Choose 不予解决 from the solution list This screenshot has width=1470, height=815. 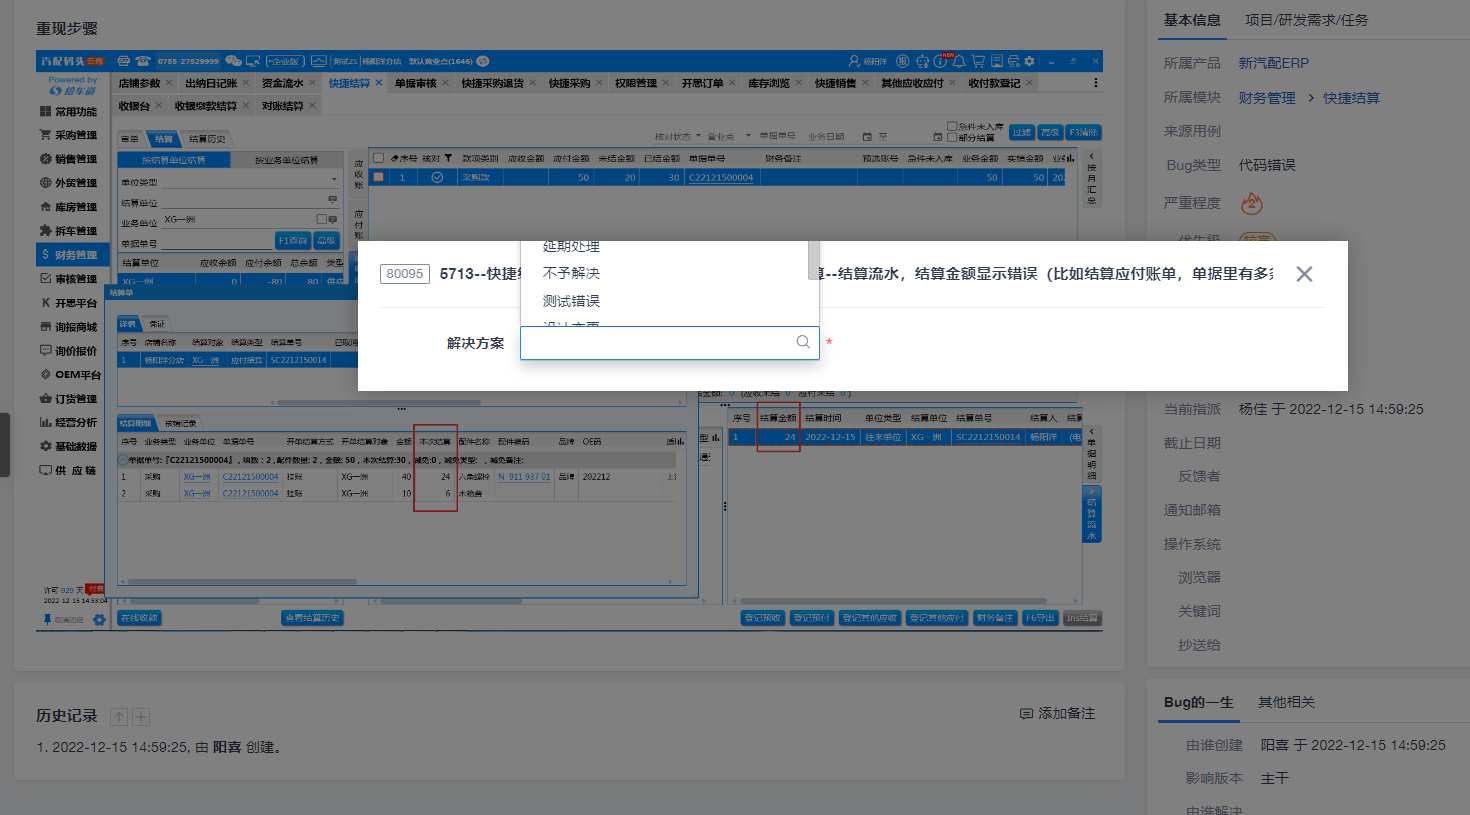pyautogui.click(x=571, y=273)
